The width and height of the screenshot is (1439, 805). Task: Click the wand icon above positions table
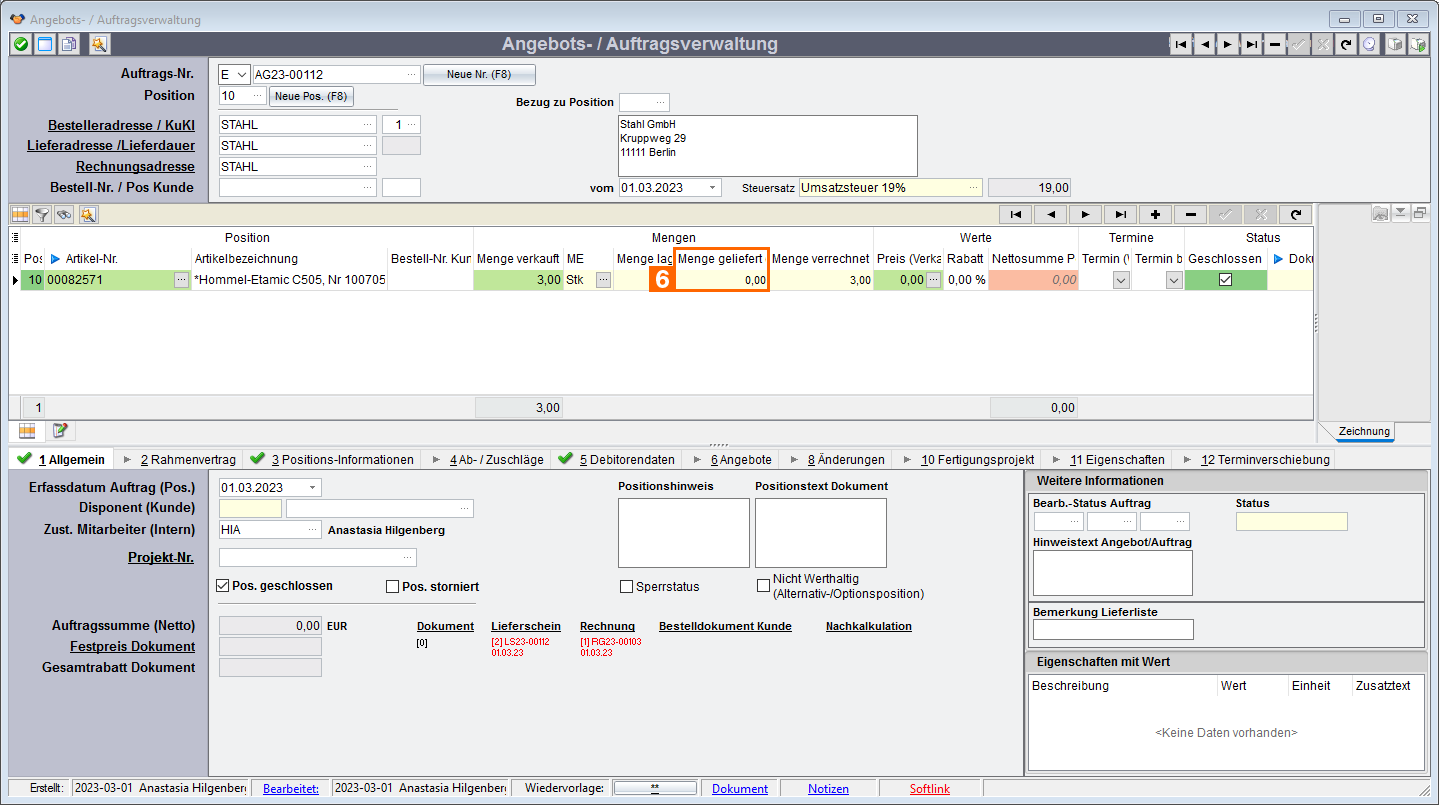click(87, 214)
